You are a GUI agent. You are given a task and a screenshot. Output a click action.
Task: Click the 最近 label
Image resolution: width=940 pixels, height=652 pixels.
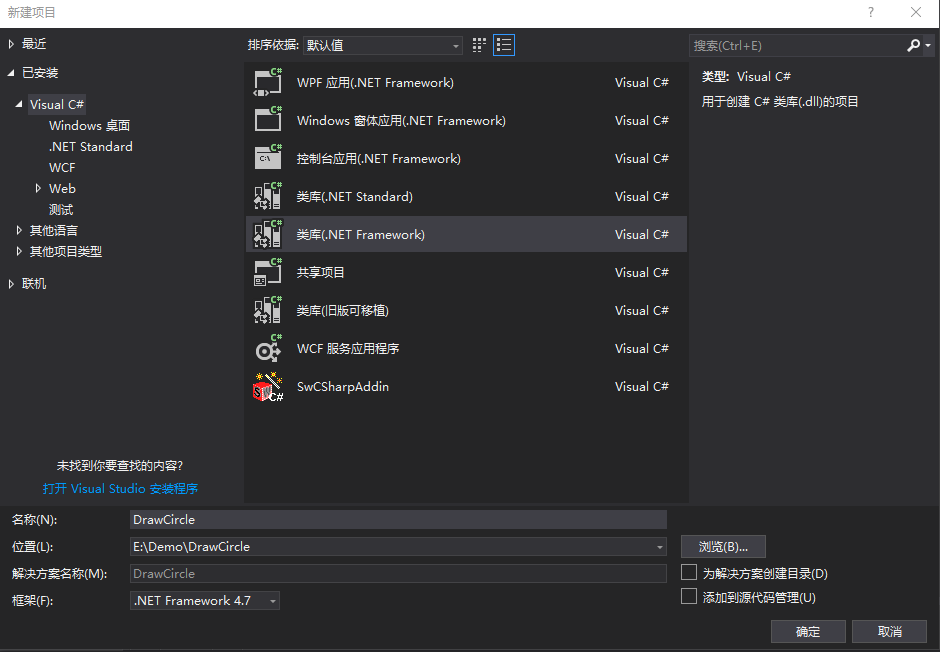[x=34, y=44]
